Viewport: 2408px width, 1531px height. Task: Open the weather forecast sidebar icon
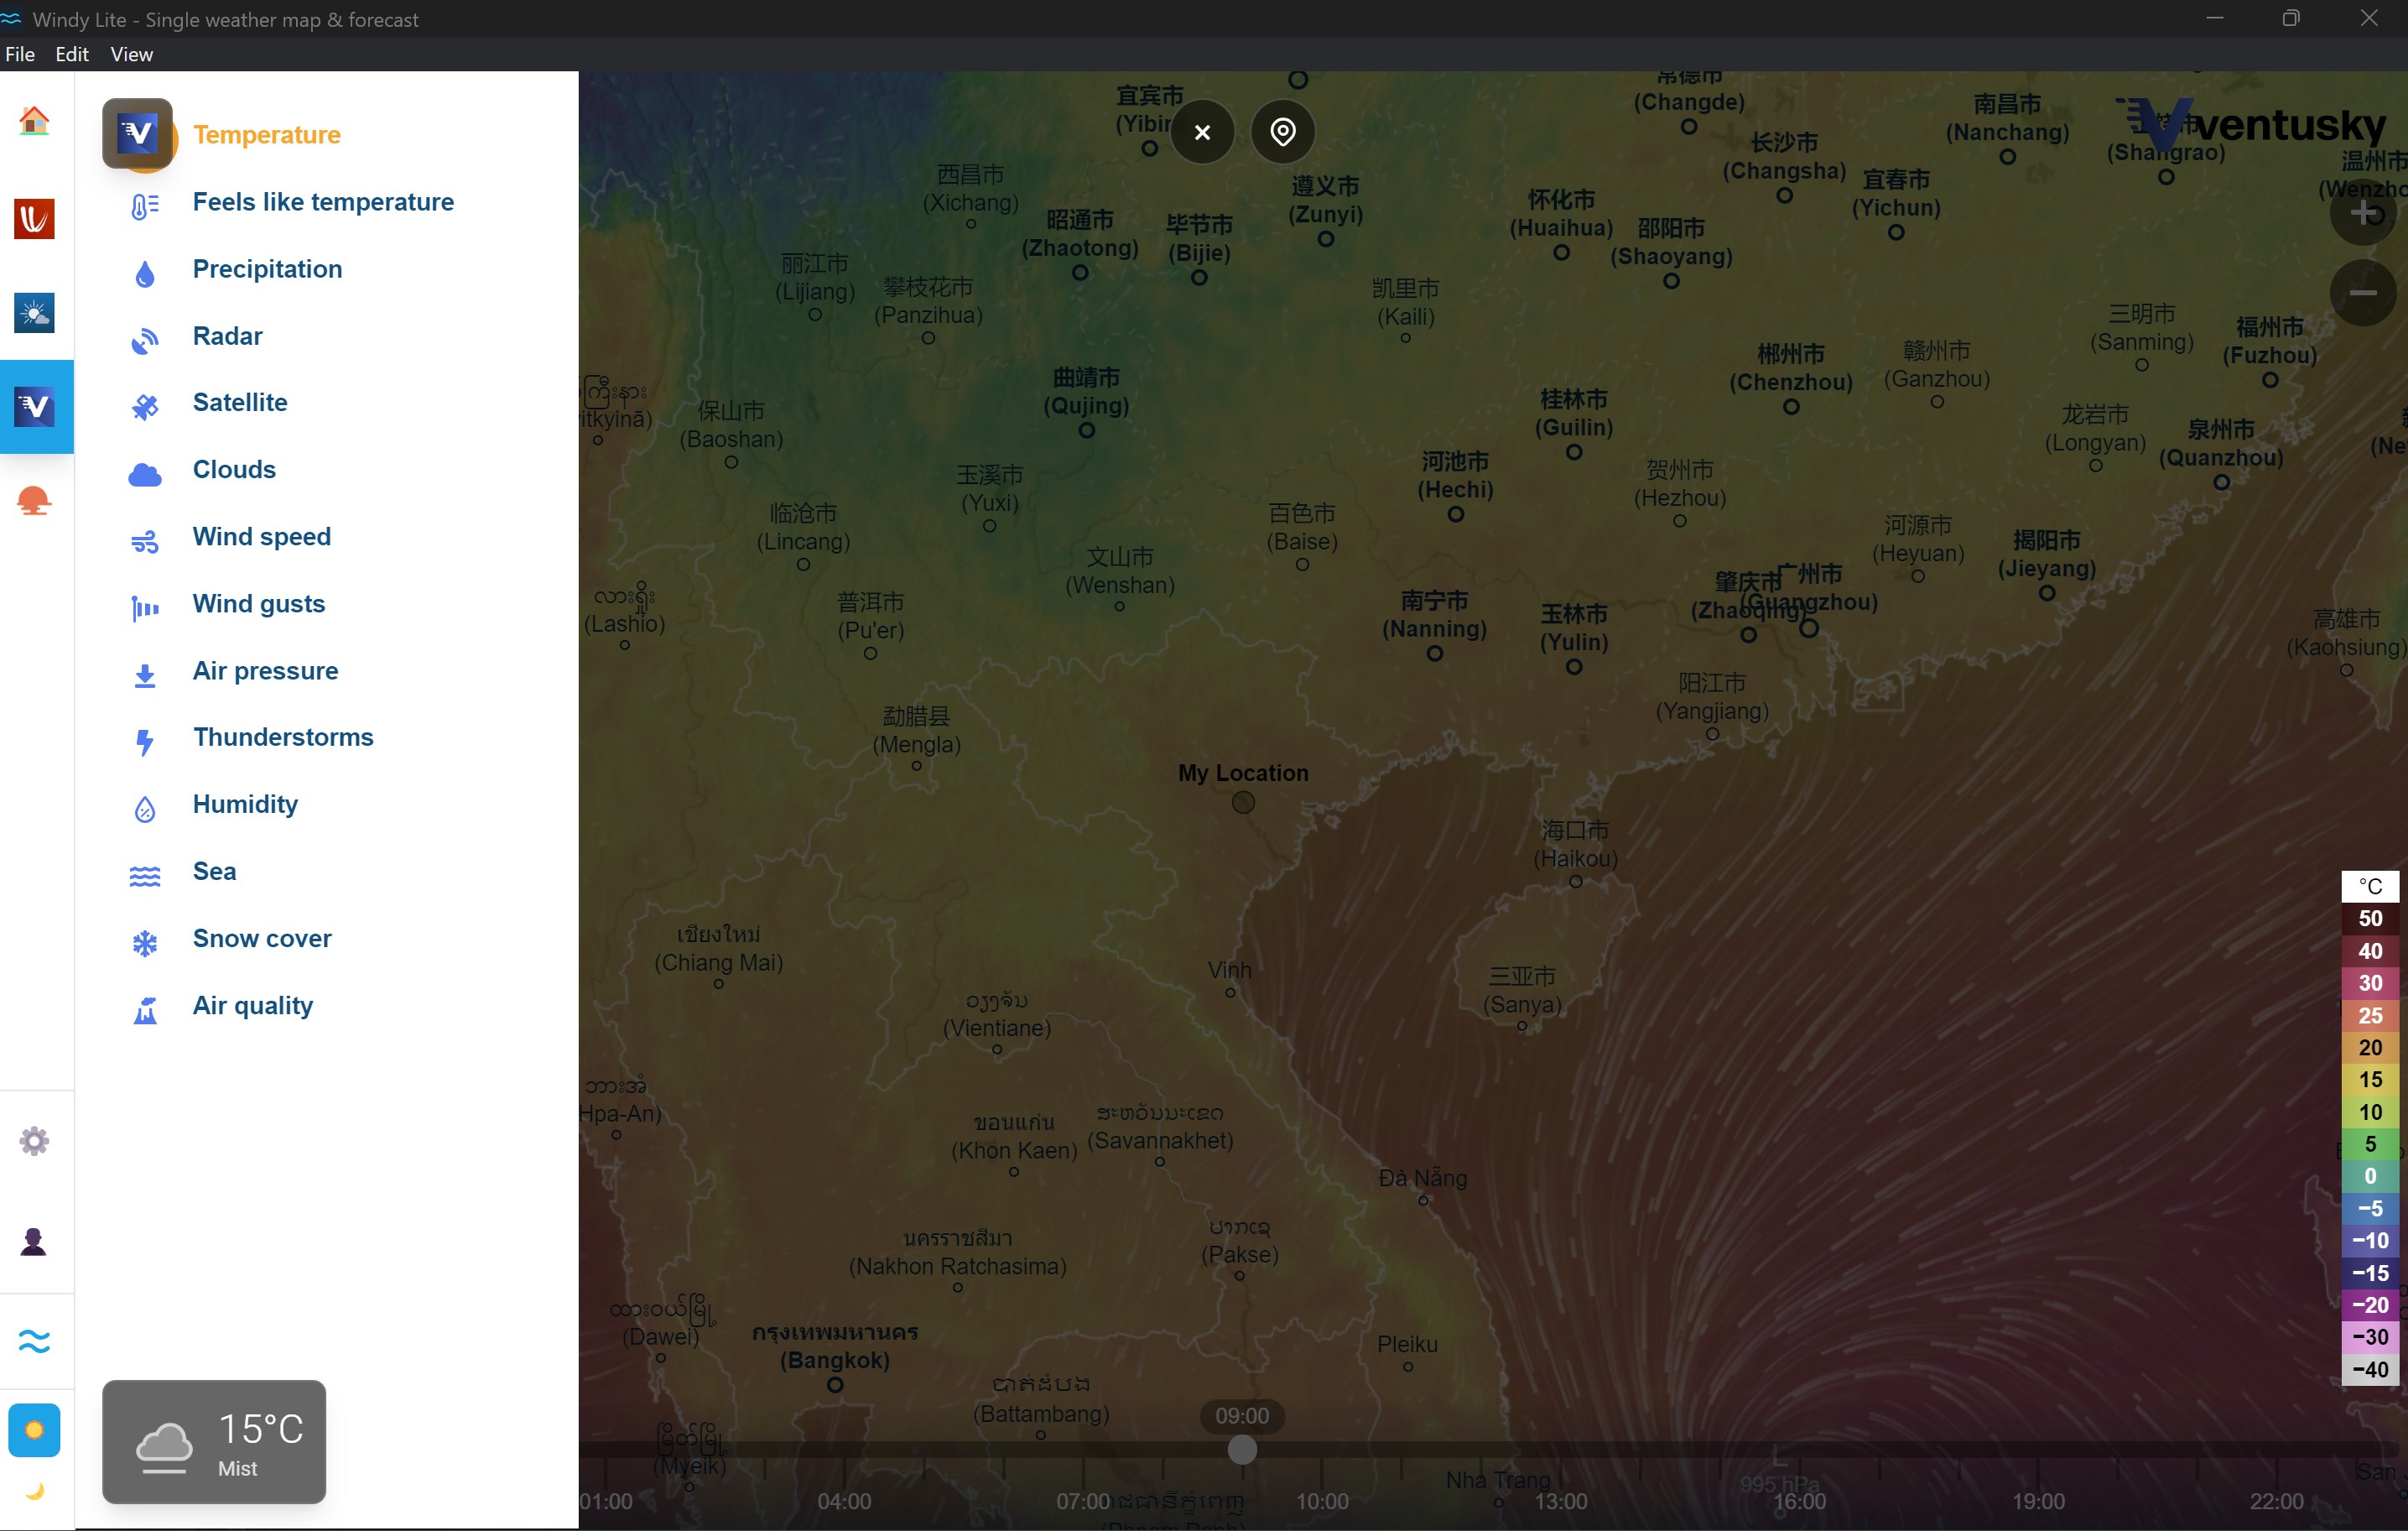click(36, 313)
